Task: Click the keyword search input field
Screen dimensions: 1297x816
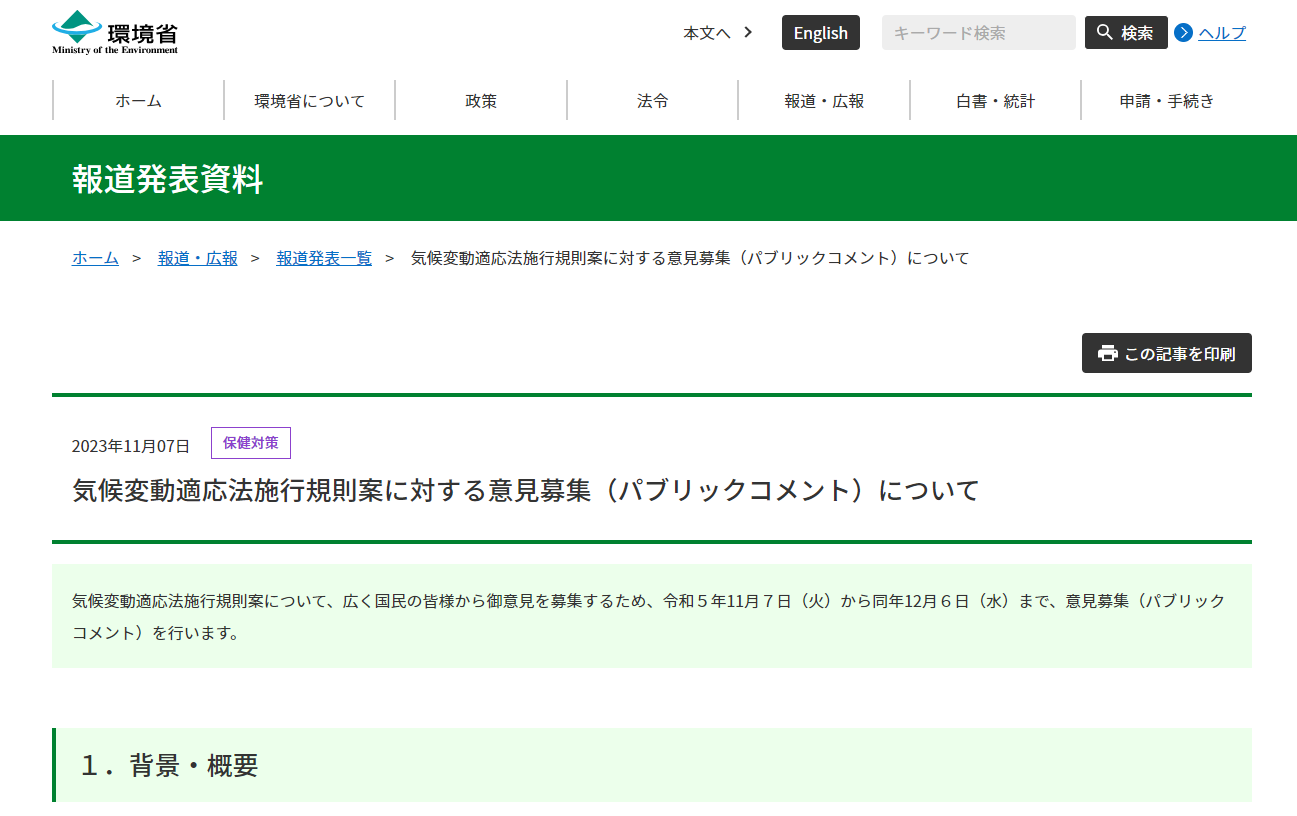Action: (977, 32)
